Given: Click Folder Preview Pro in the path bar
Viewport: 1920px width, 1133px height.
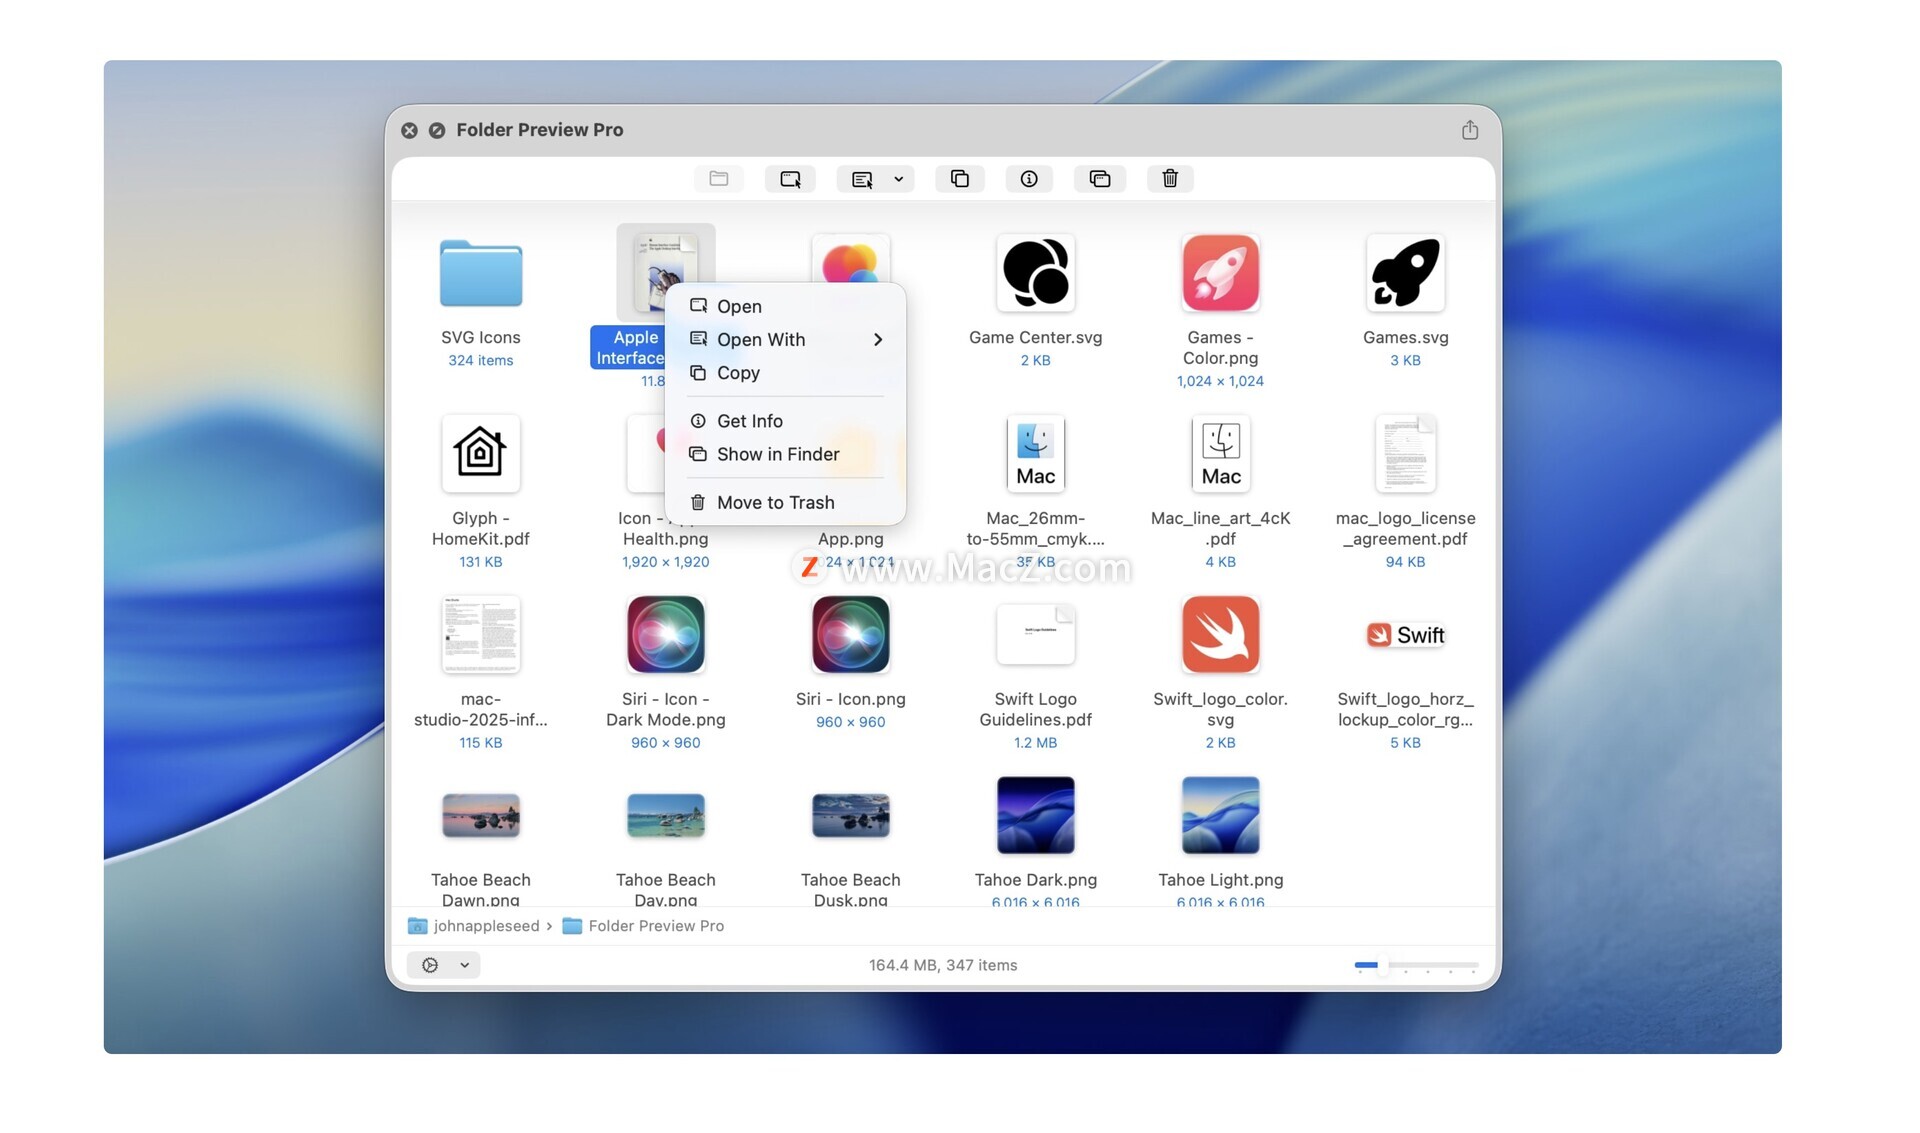Looking at the screenshot, I should (x=644, y=926).
